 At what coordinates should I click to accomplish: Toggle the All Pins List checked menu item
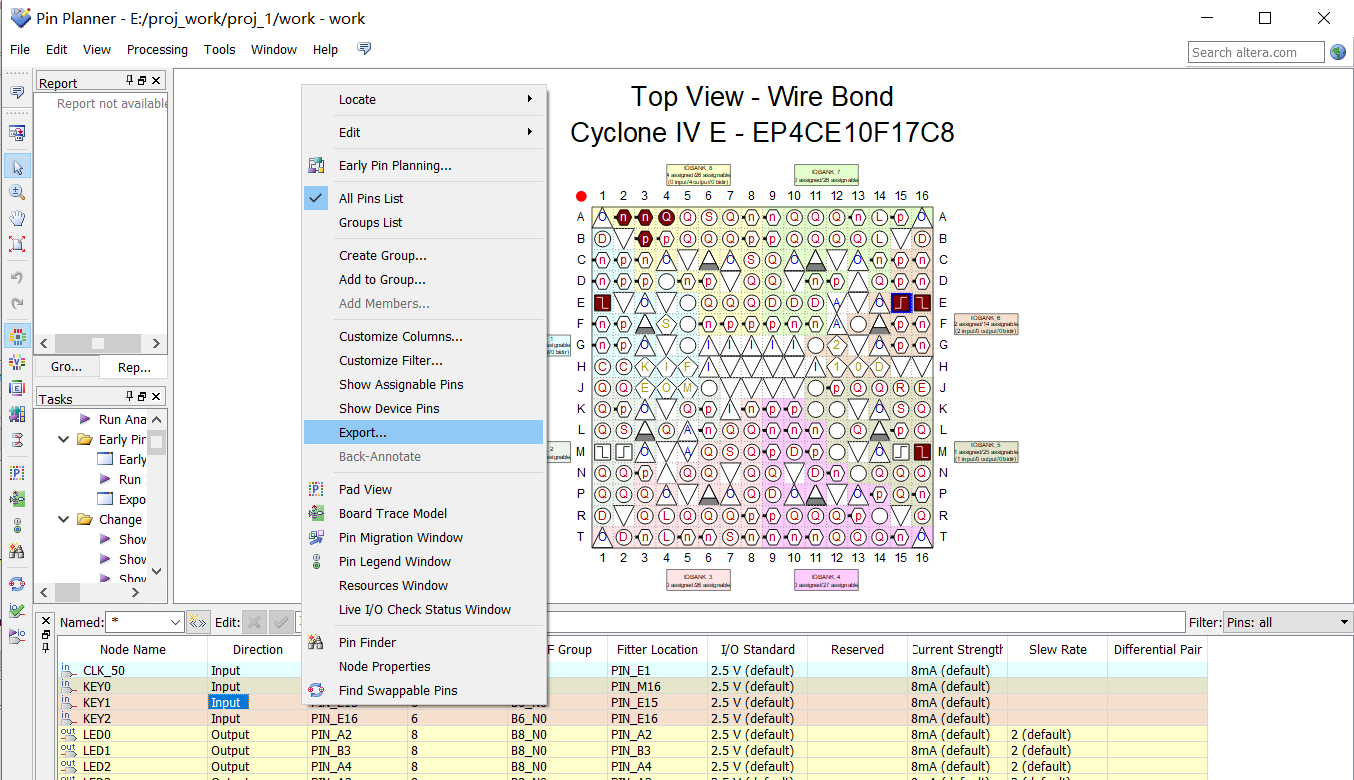425,198
